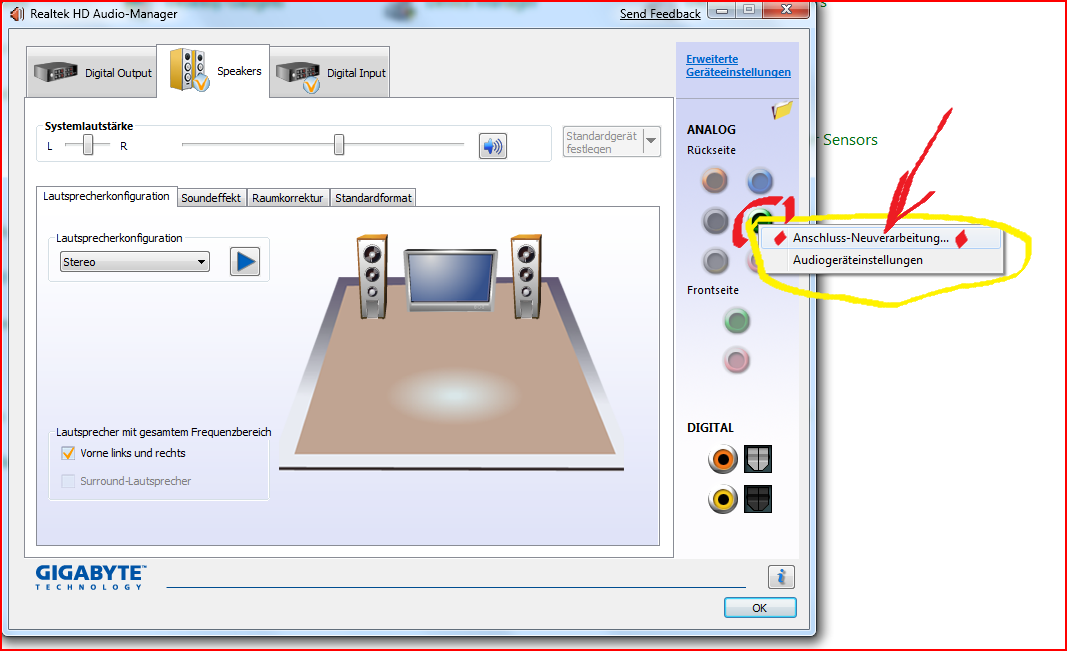Expand the Standardgerät festlegen dropdown arrow

651,141
